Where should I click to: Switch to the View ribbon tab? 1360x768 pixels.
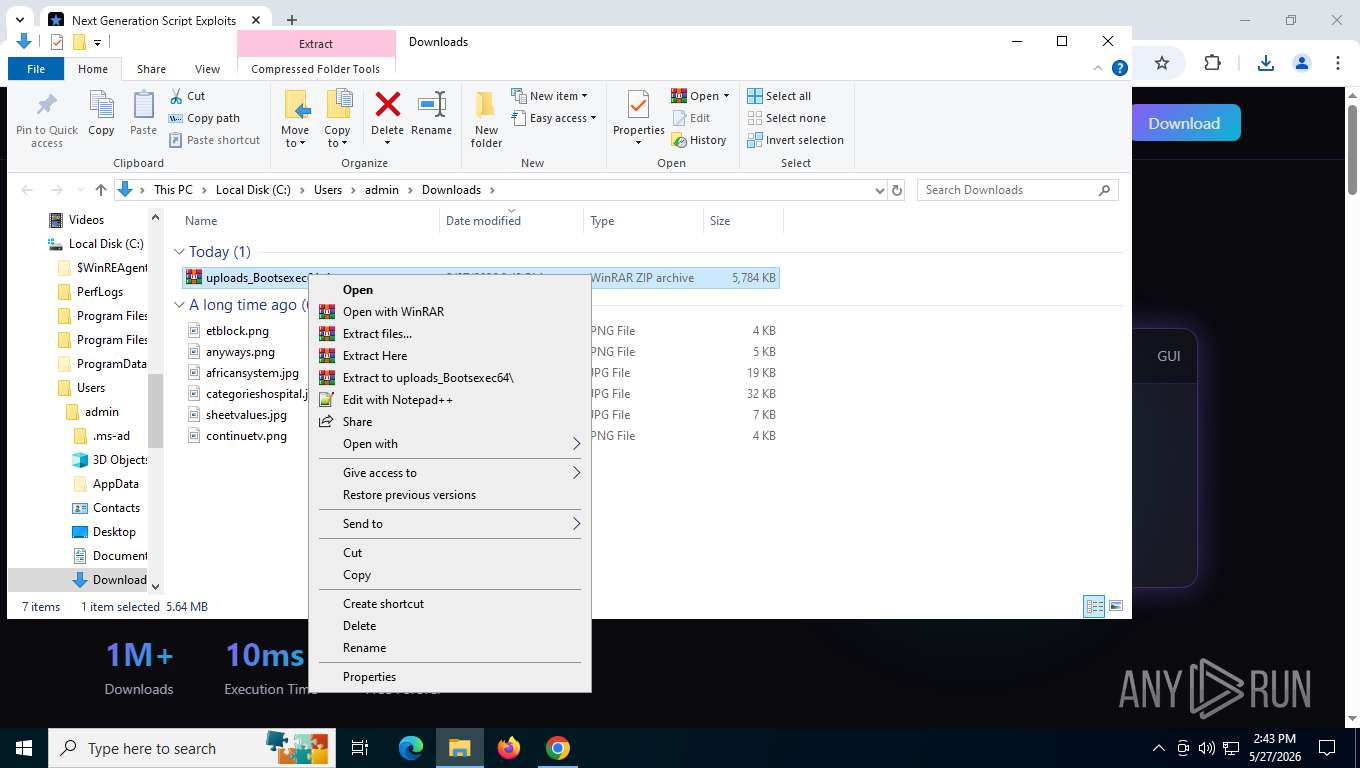[x=207, y=69]
